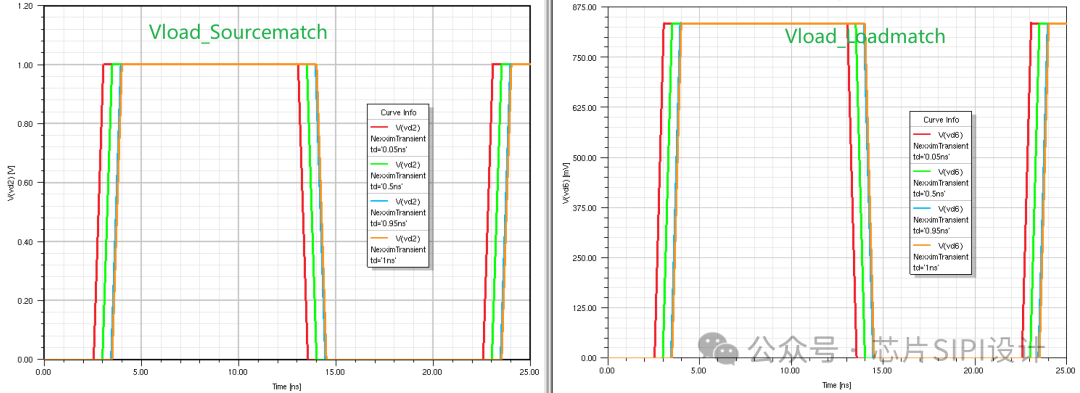Select the Curve Info header in the left plot legend
Screen dimensions: 1080x393
click(398, 112)
